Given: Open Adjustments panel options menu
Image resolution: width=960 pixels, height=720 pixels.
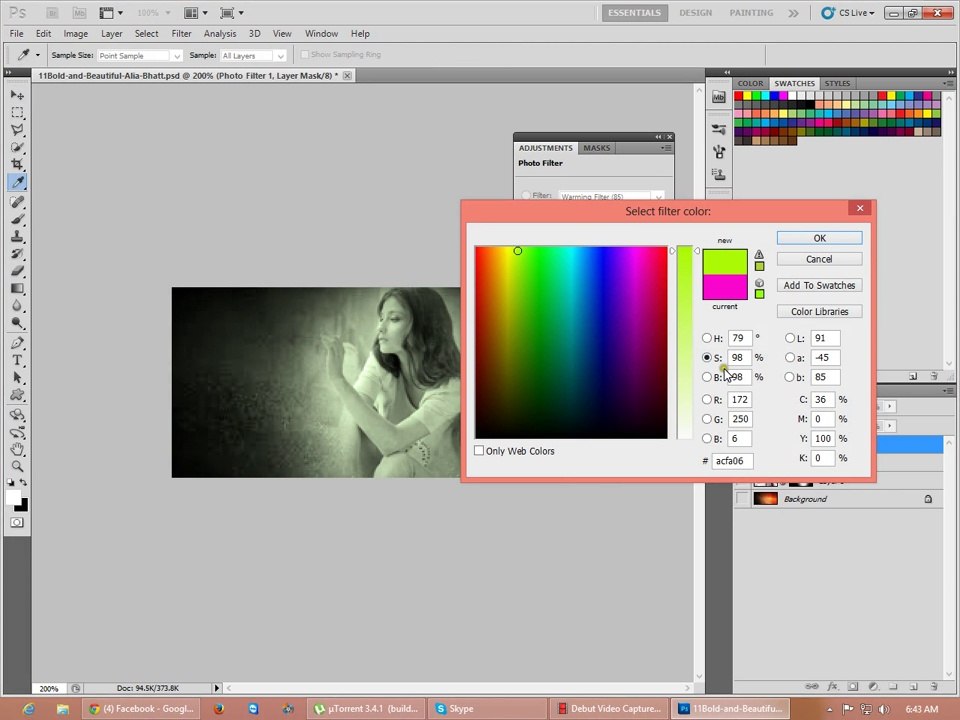Looking at the screenshot, I should pyautogui.click(x=666, y=148).
